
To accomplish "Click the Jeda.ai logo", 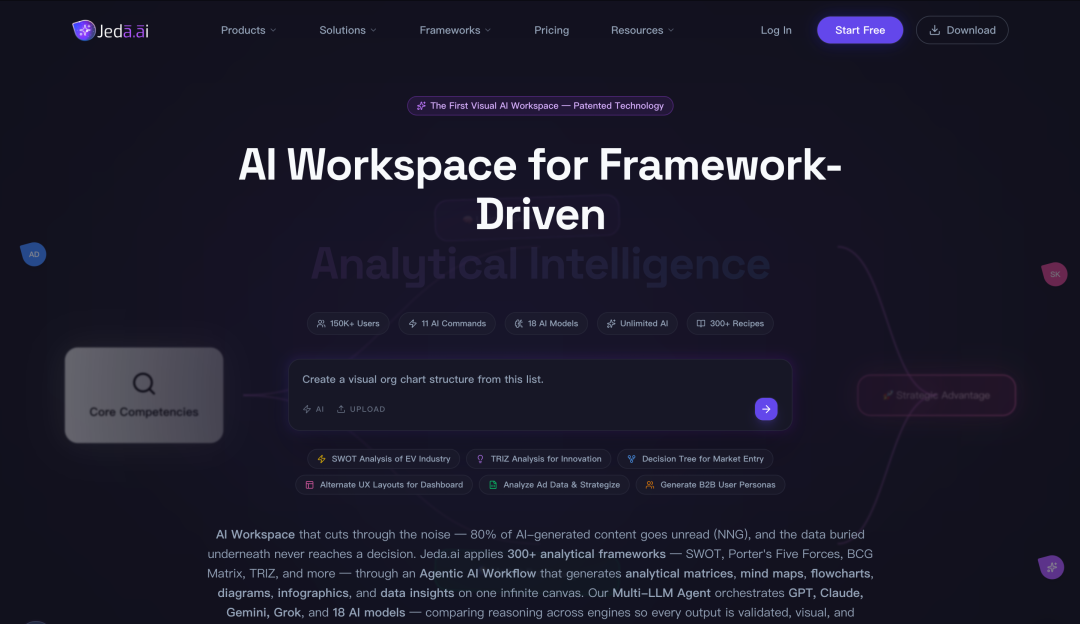I will tap(110, 30).
